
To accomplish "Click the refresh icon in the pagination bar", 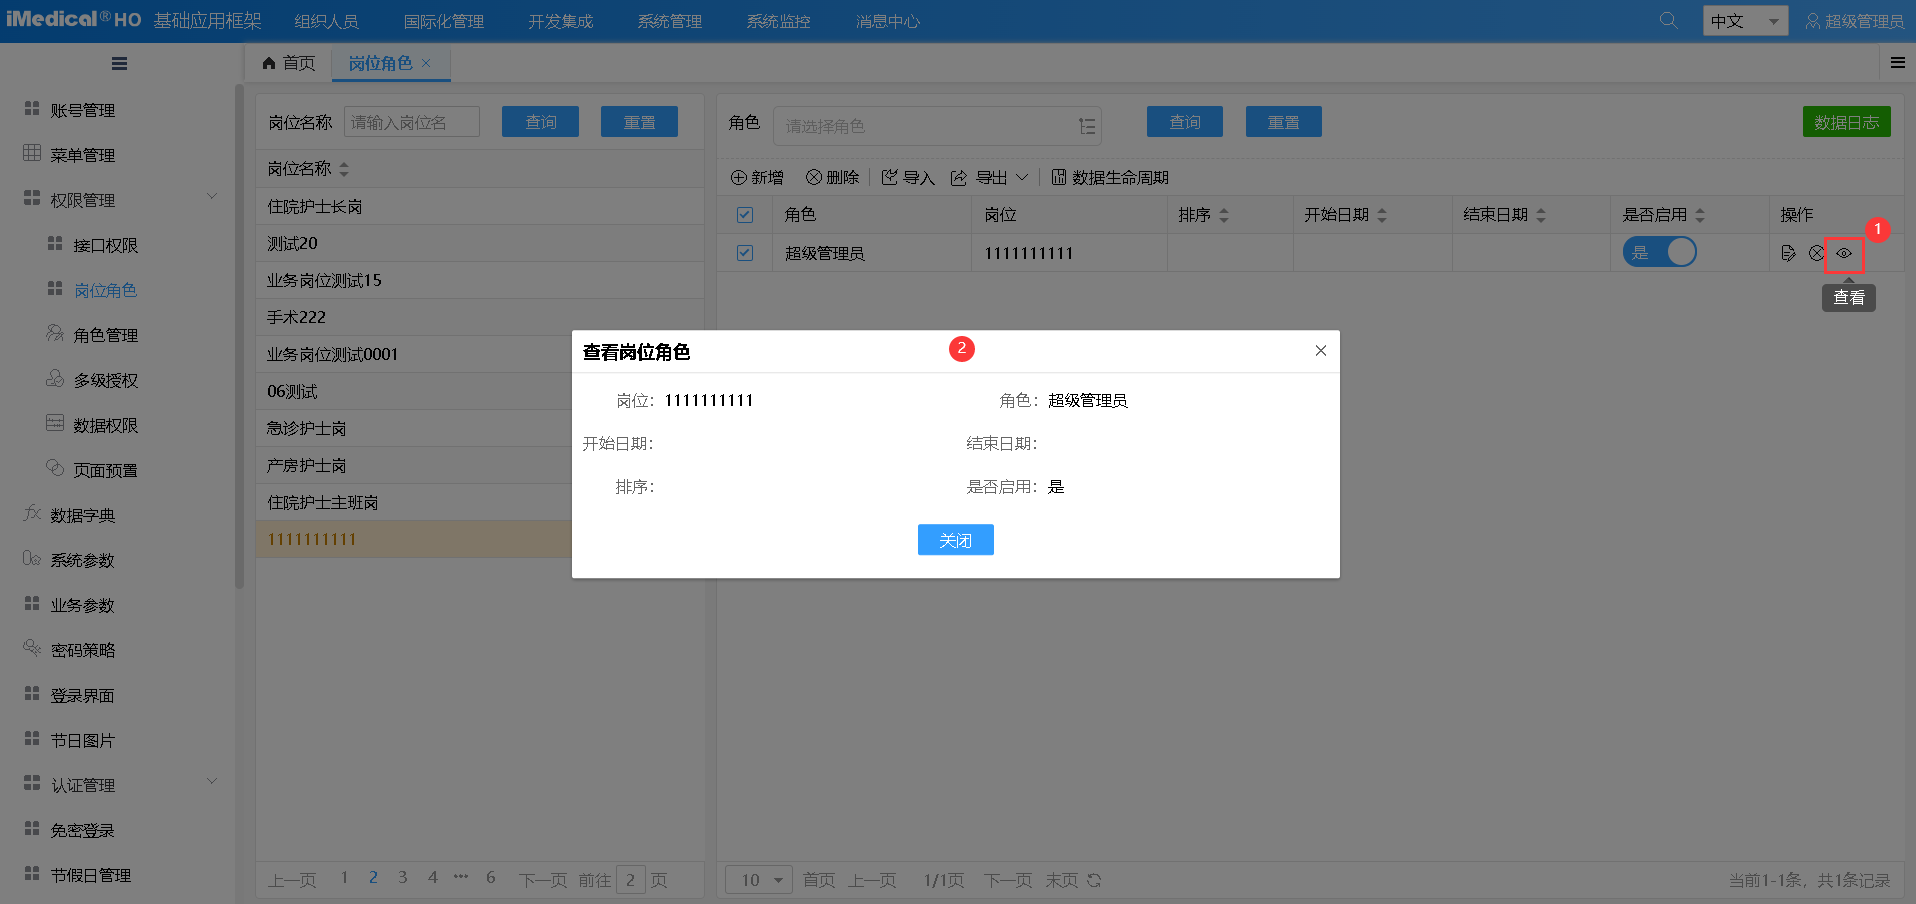I will pos(1094,881).
